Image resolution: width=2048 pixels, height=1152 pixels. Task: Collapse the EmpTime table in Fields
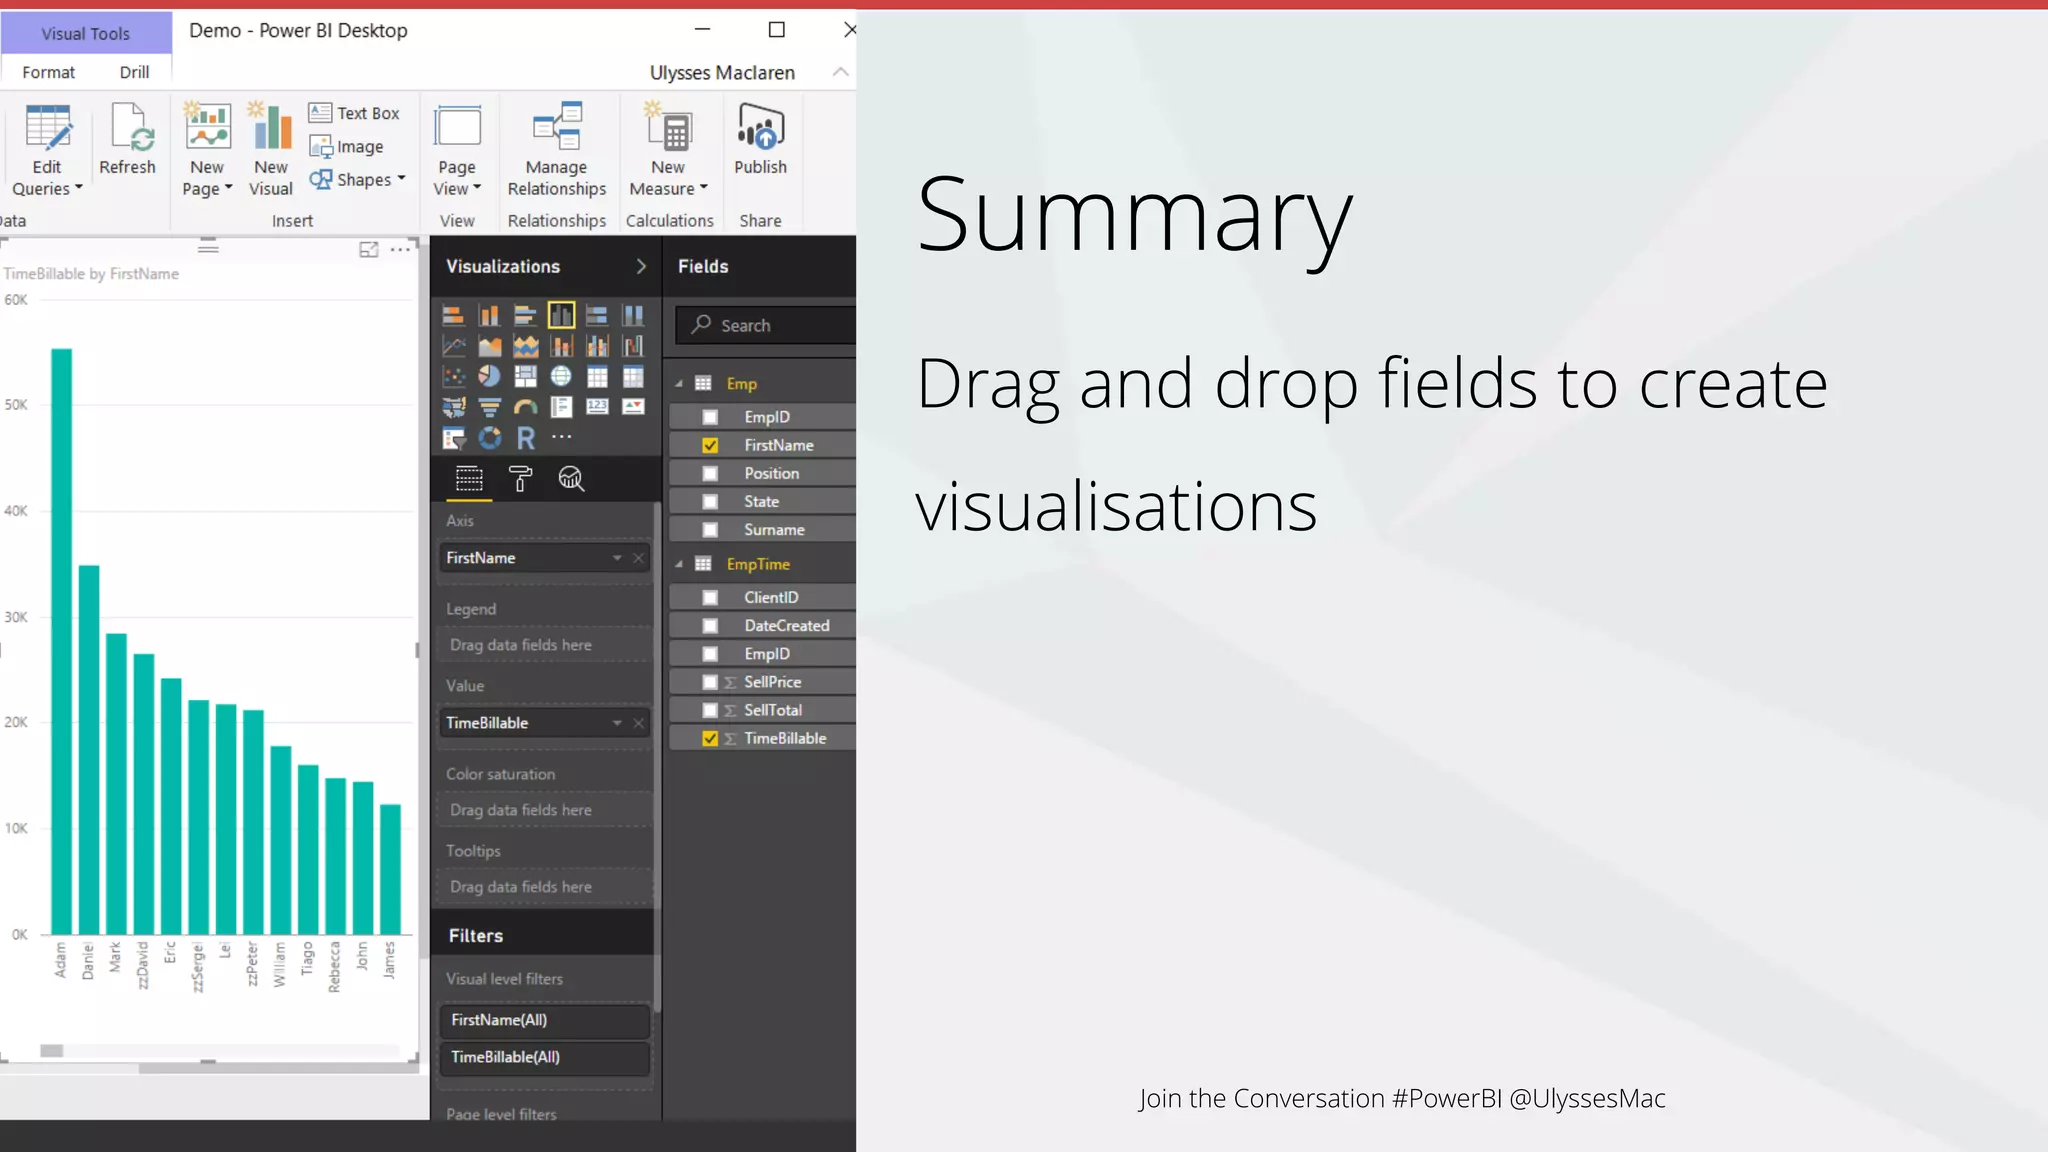[x=679, y=564]
